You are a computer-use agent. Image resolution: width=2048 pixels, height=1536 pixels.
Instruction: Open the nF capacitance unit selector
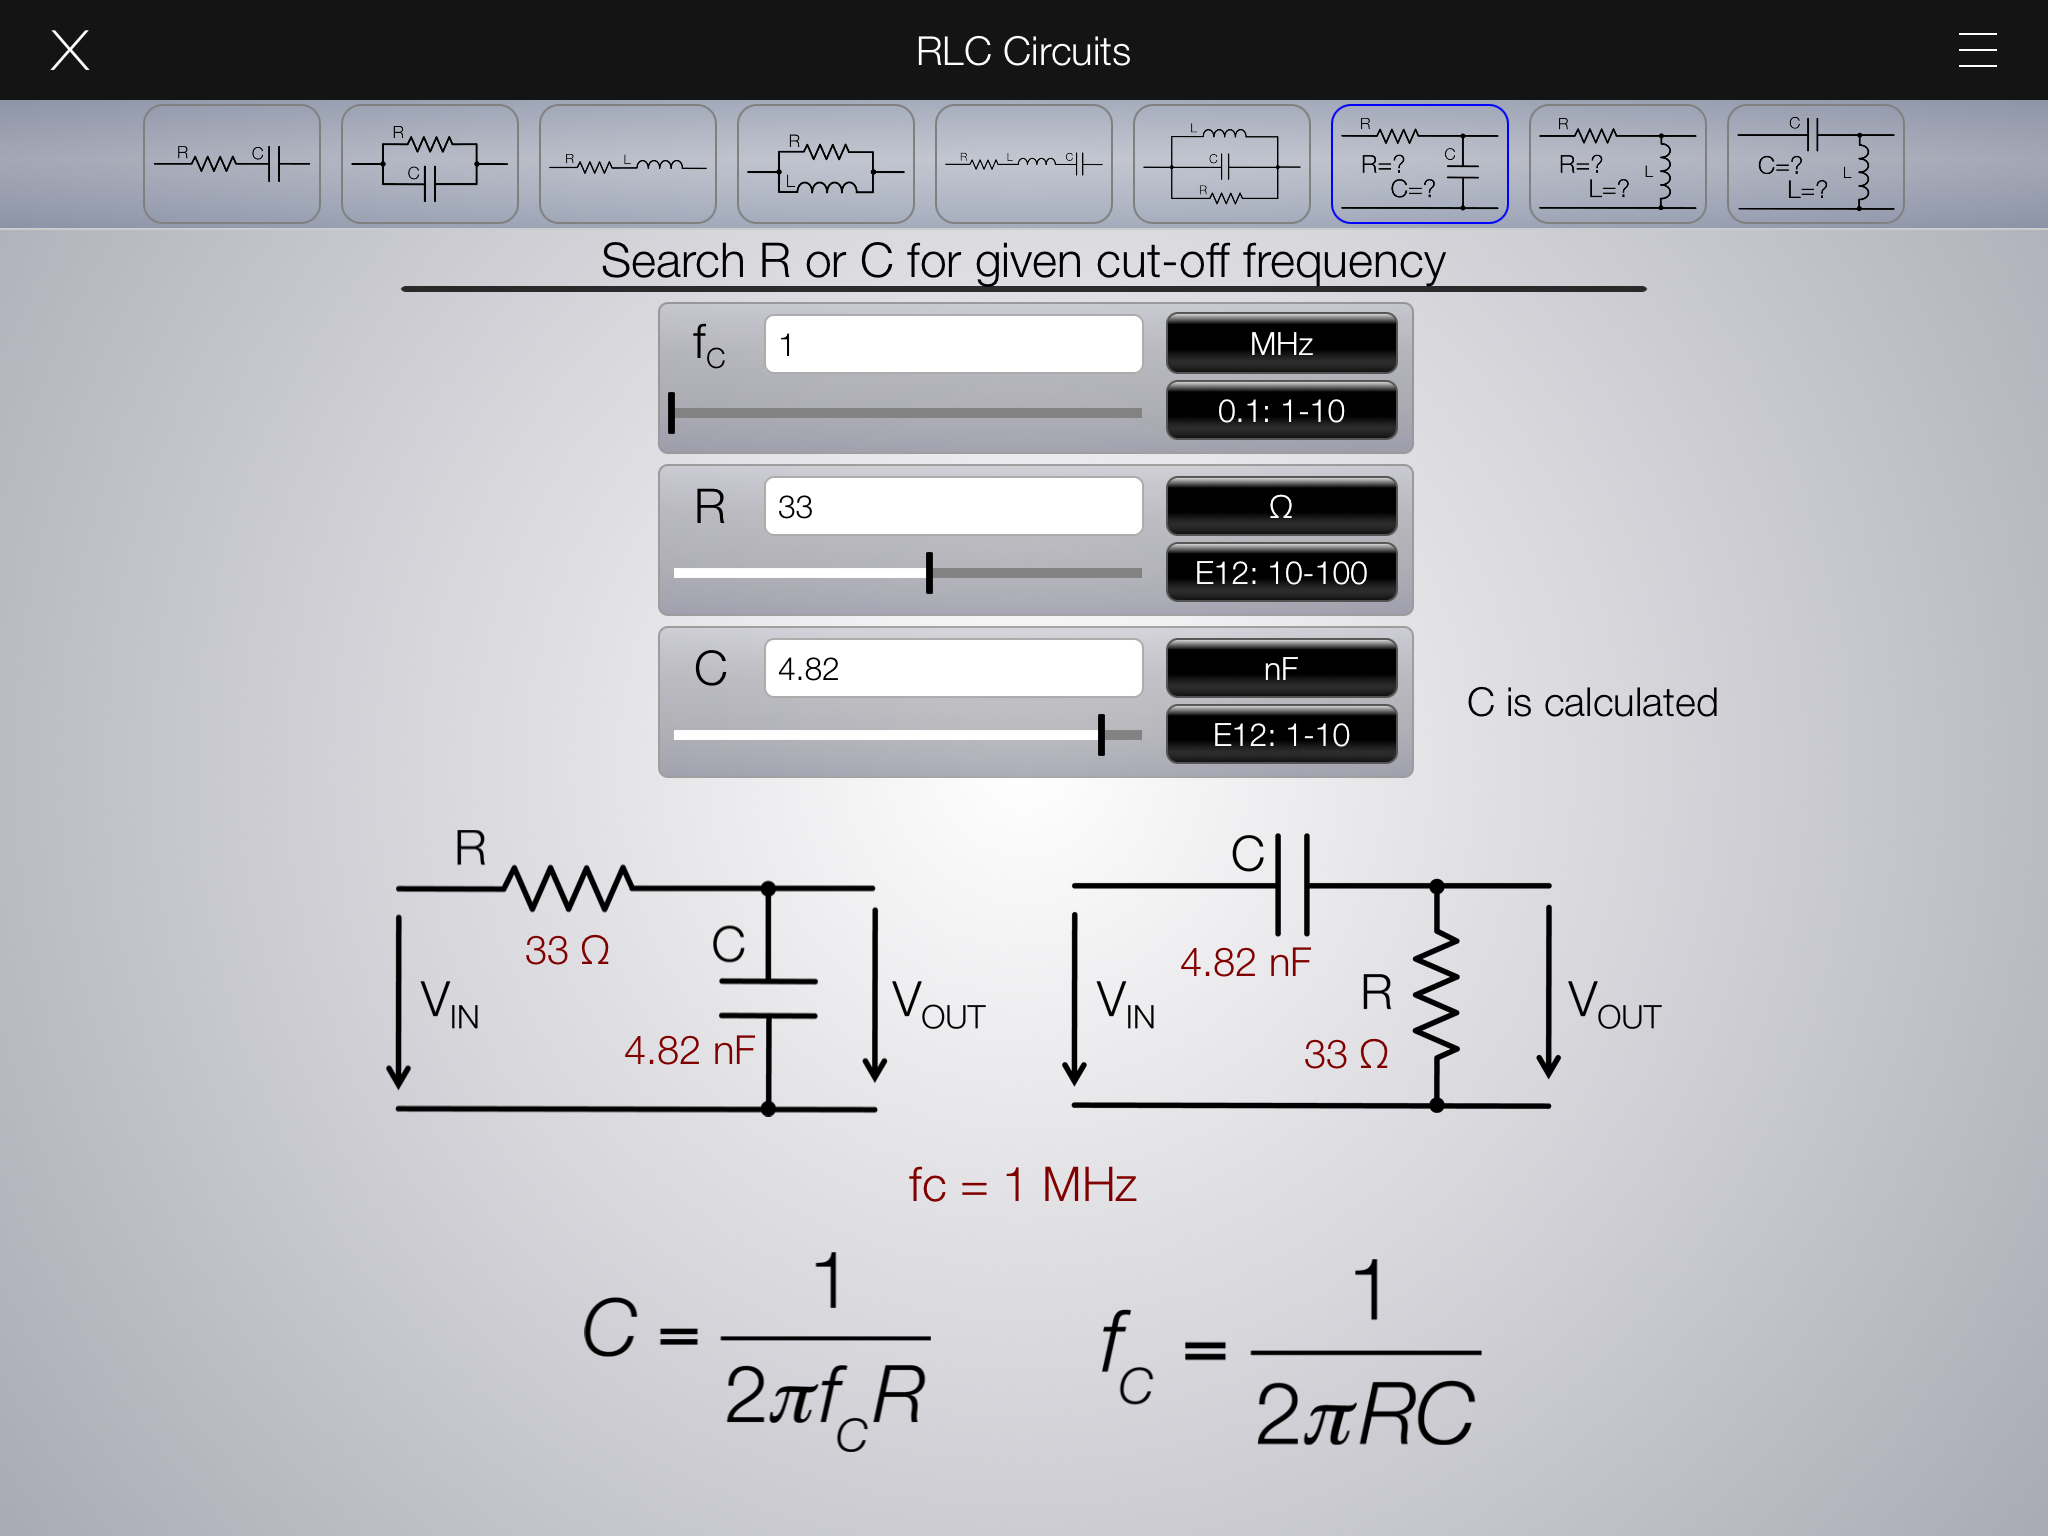coord(1281,668)
